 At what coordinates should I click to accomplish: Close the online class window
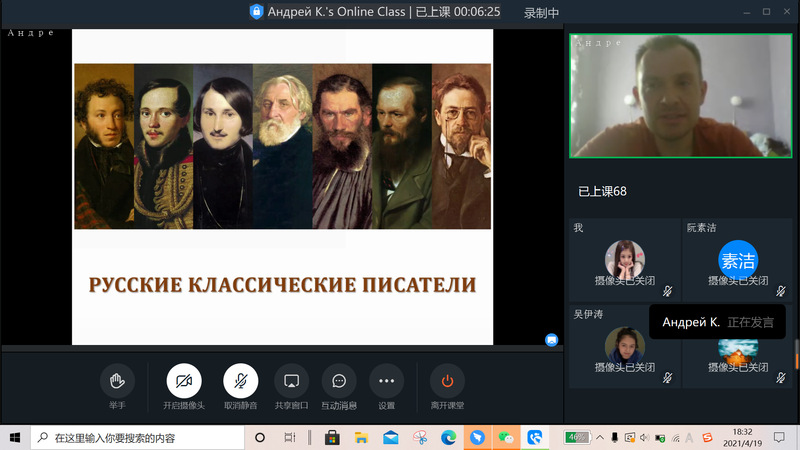[787, 12]
